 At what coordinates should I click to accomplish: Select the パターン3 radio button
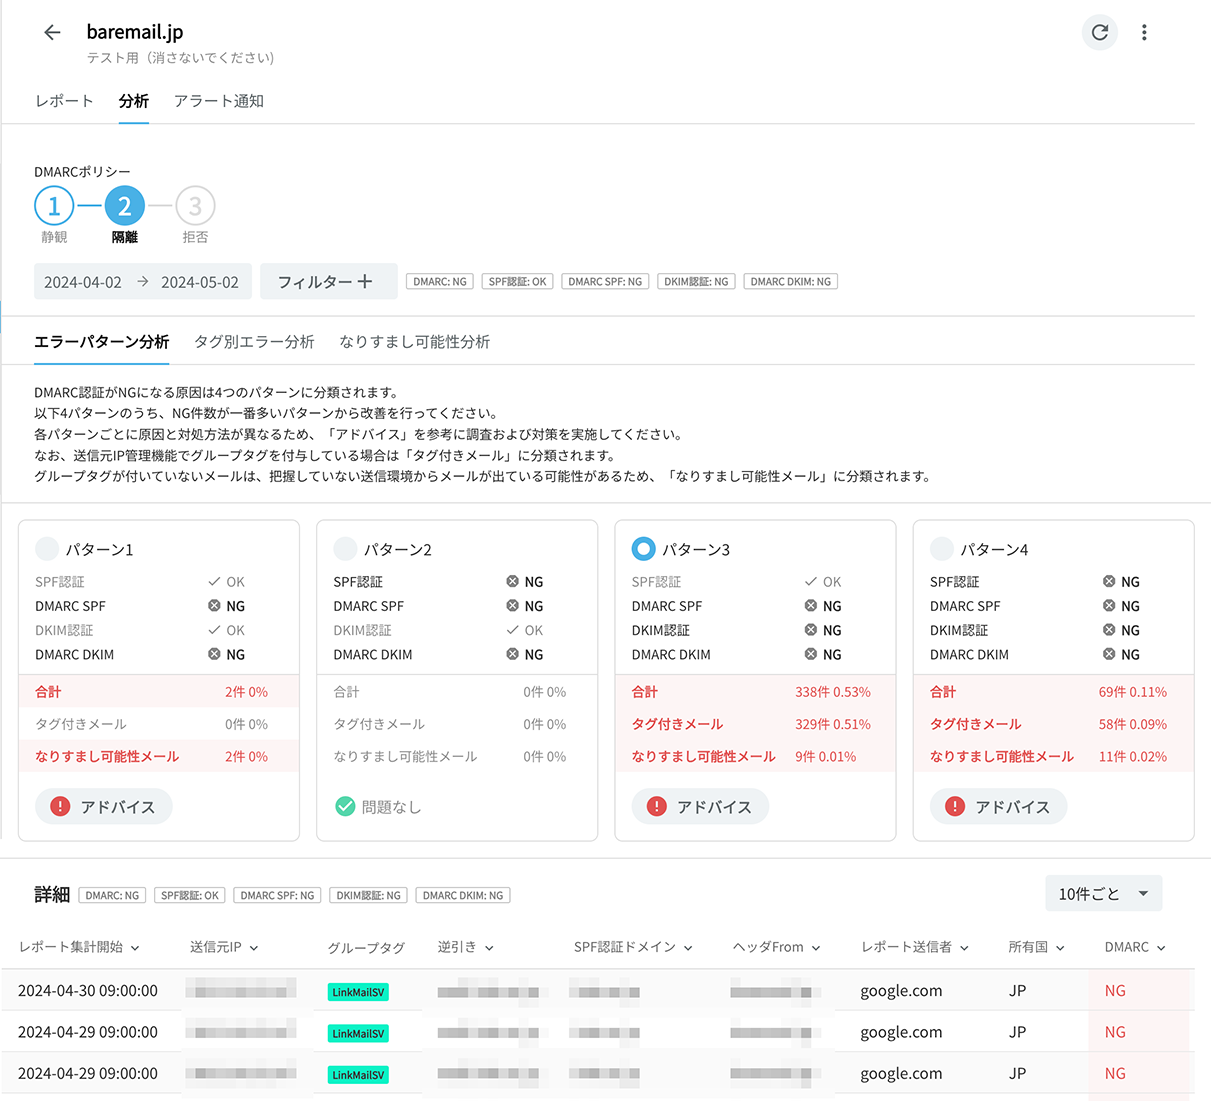644,549
